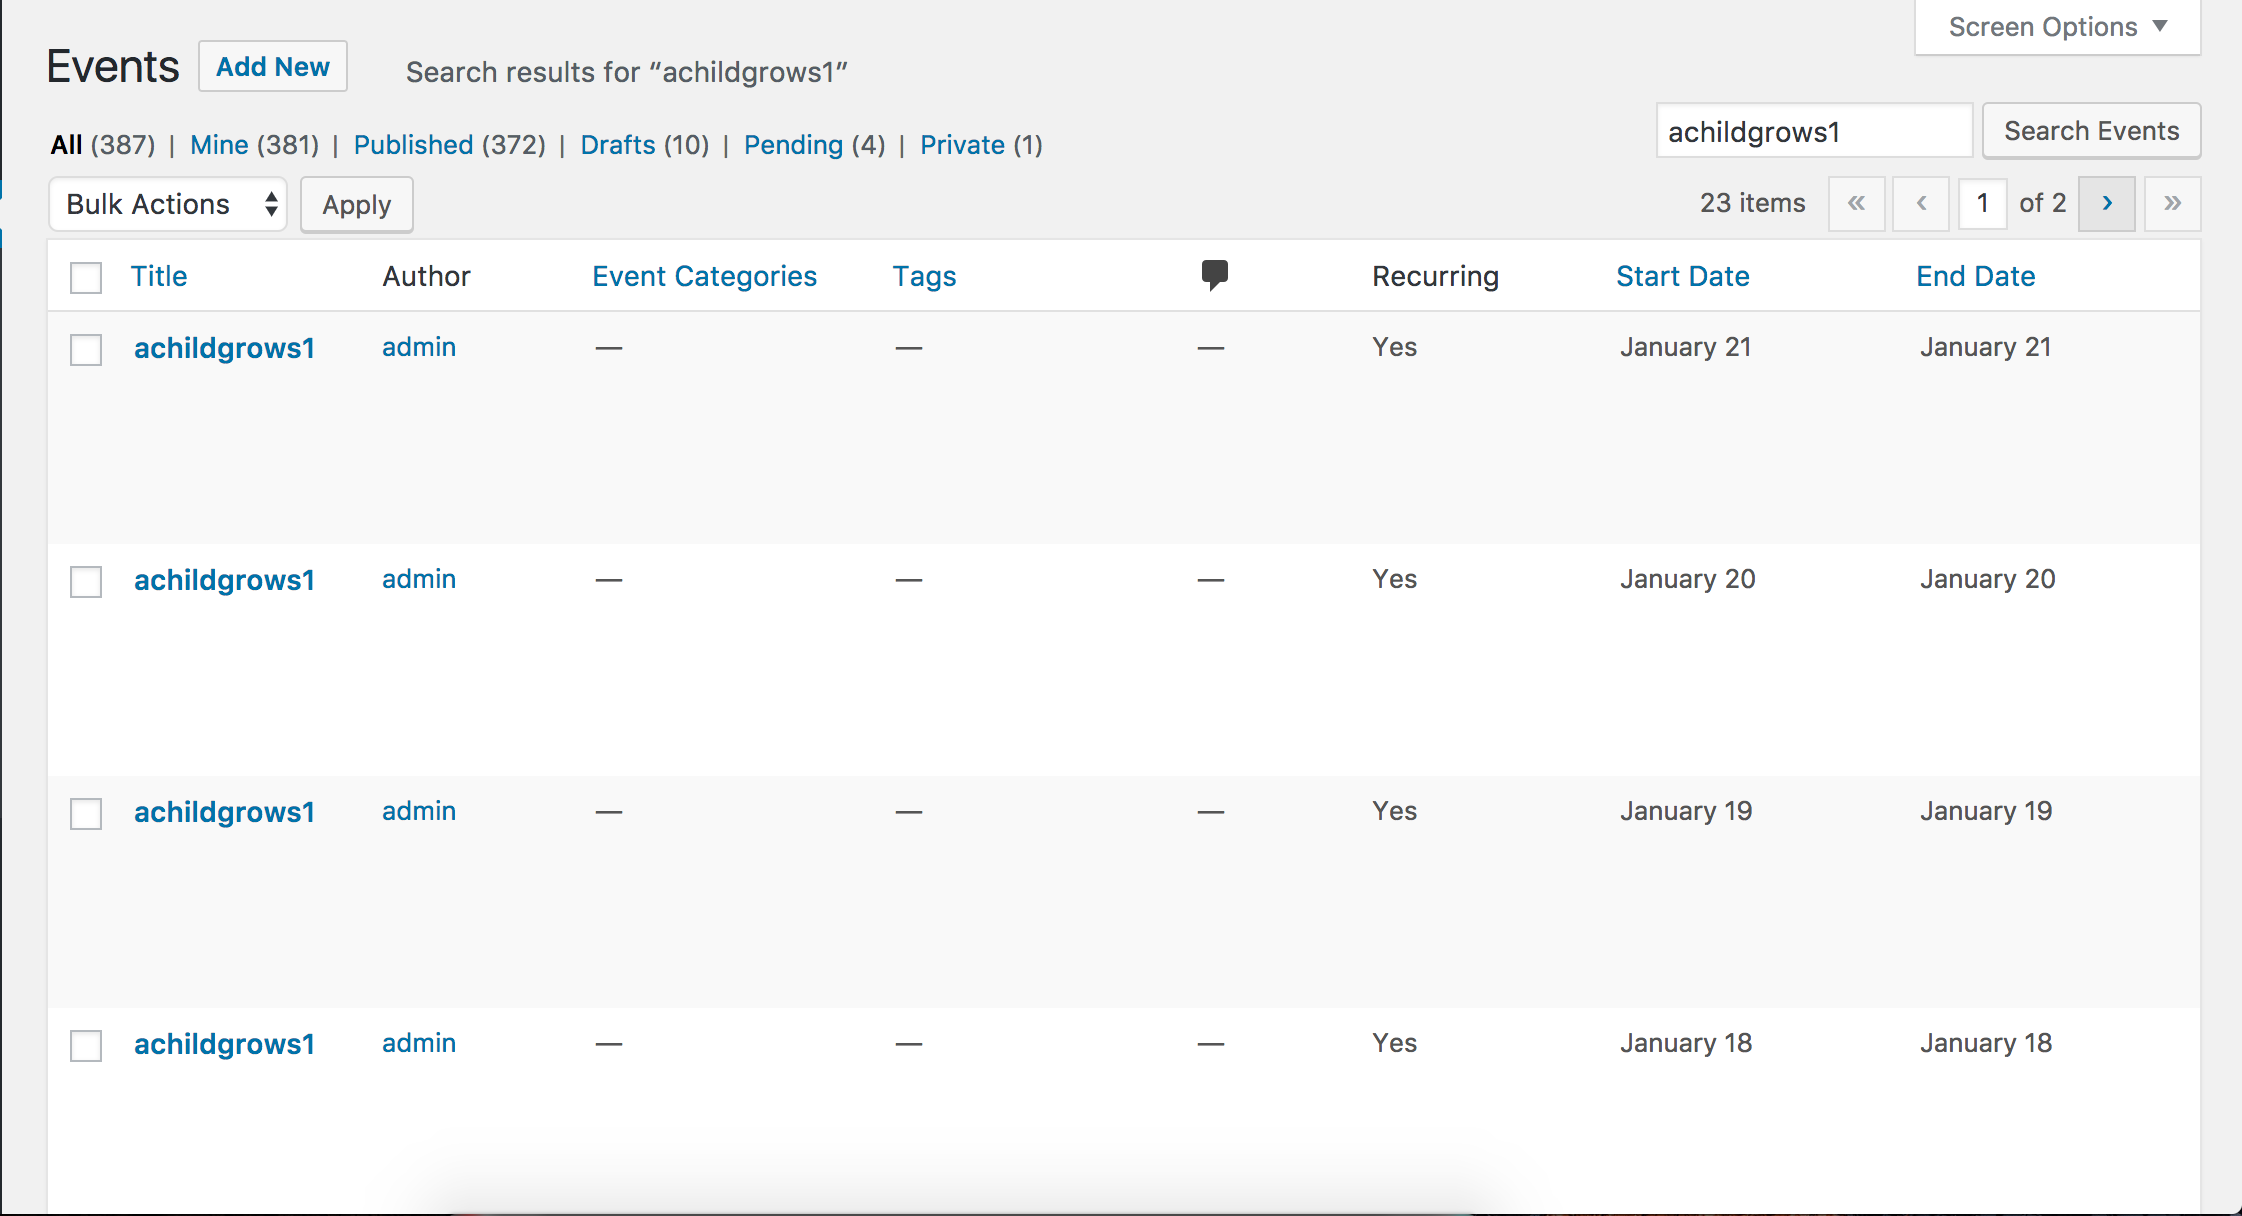The width and height of the screenshot is (2242, 1216).
Task: Click the current page number field
Action: pos(1982,204)
